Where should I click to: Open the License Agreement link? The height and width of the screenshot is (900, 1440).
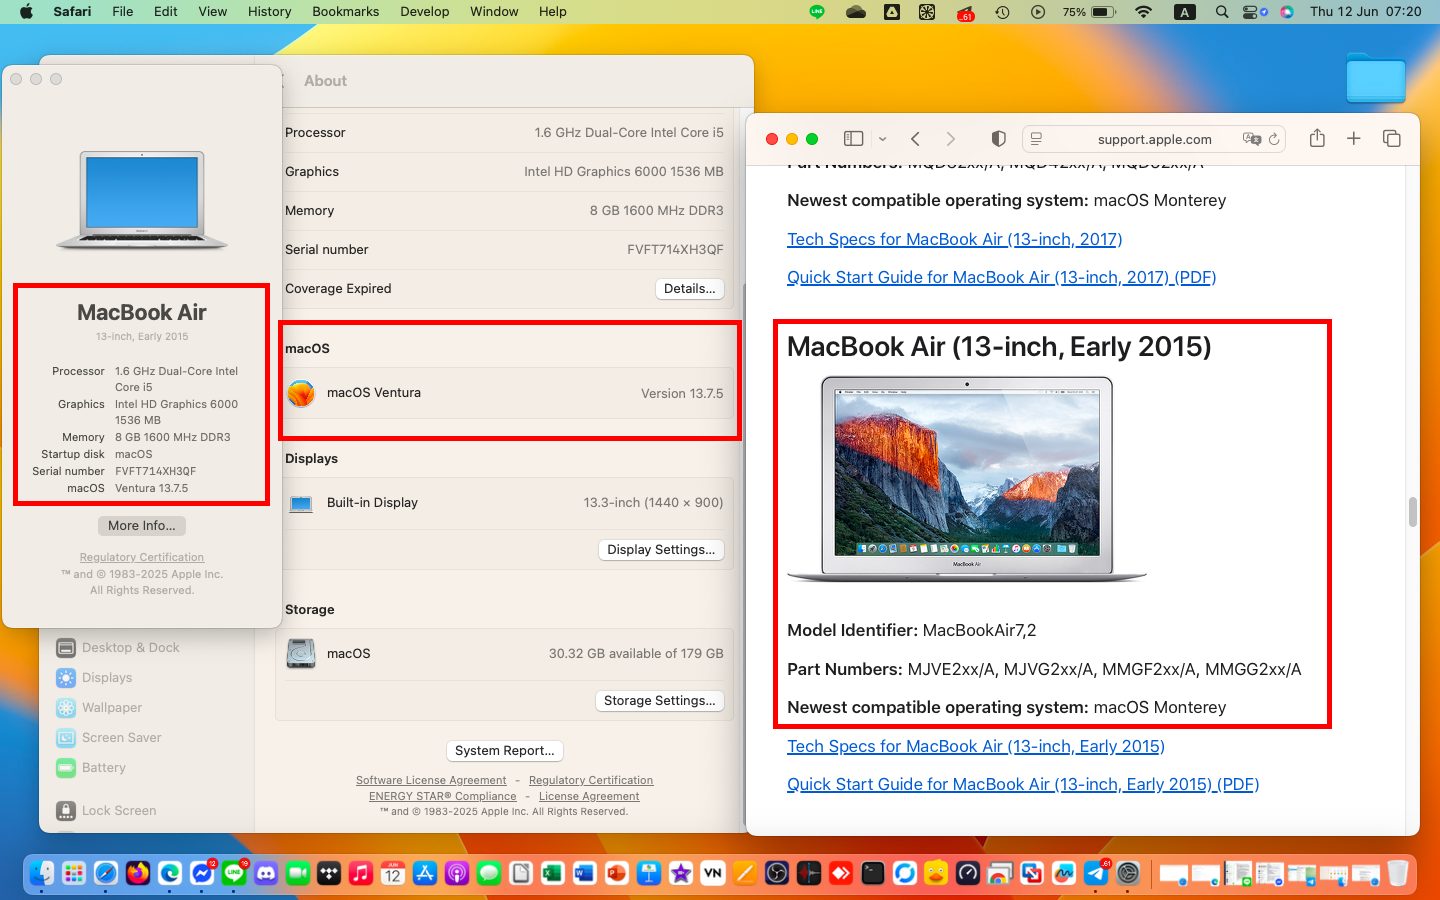click(589, 796)
